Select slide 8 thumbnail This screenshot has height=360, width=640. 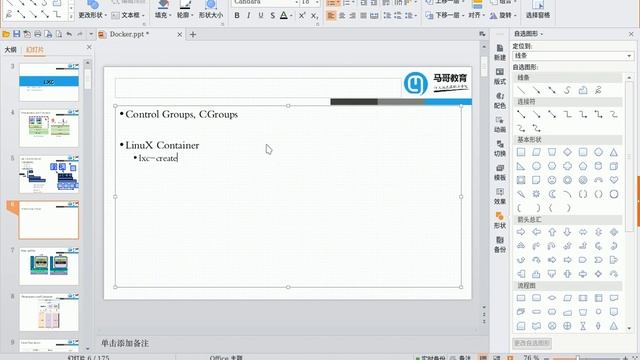click(x=49, y=312)
